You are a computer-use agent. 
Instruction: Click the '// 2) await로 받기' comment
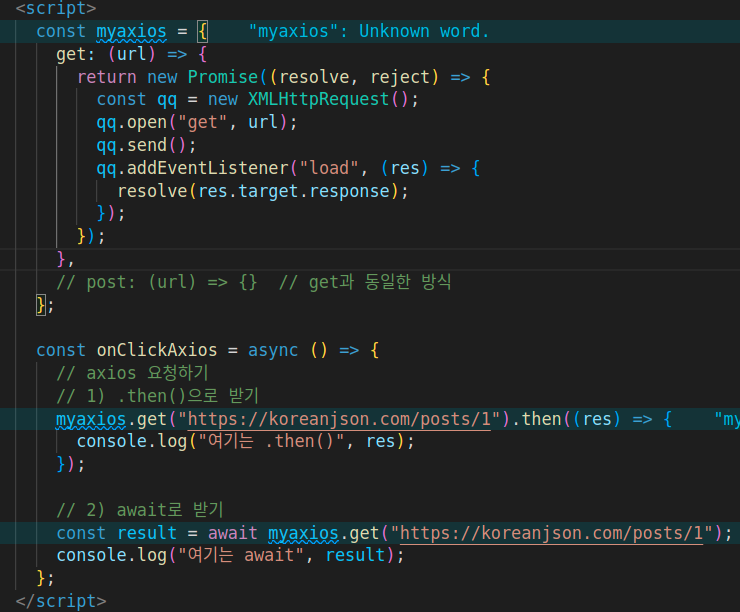pyautogui.click(x=140, y=510)
